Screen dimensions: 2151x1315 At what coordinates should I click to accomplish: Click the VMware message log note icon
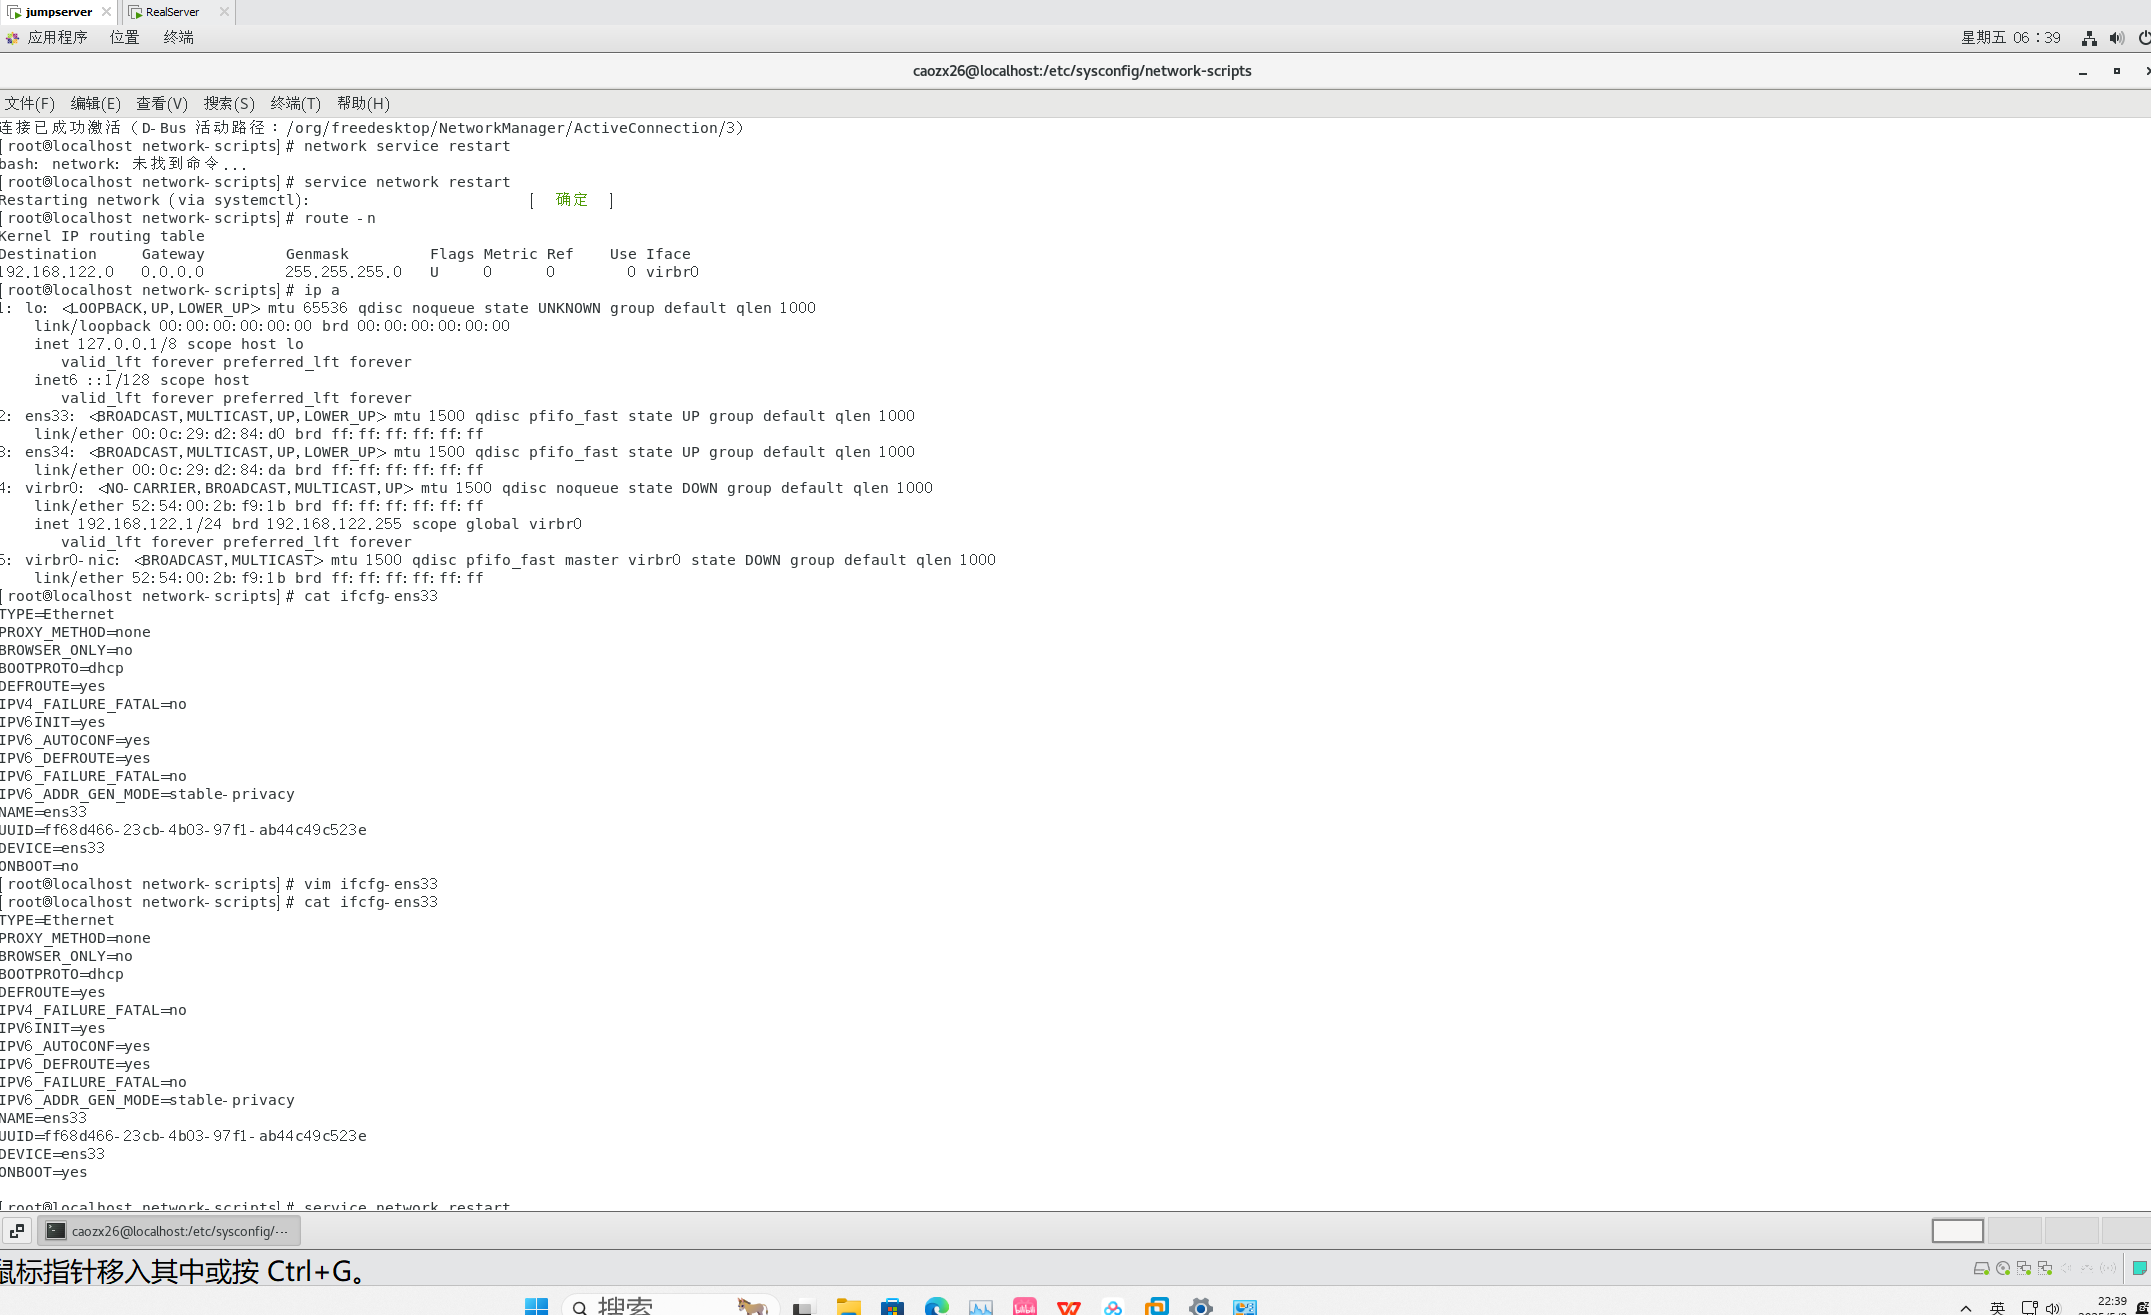(x=2139, y=1268)
